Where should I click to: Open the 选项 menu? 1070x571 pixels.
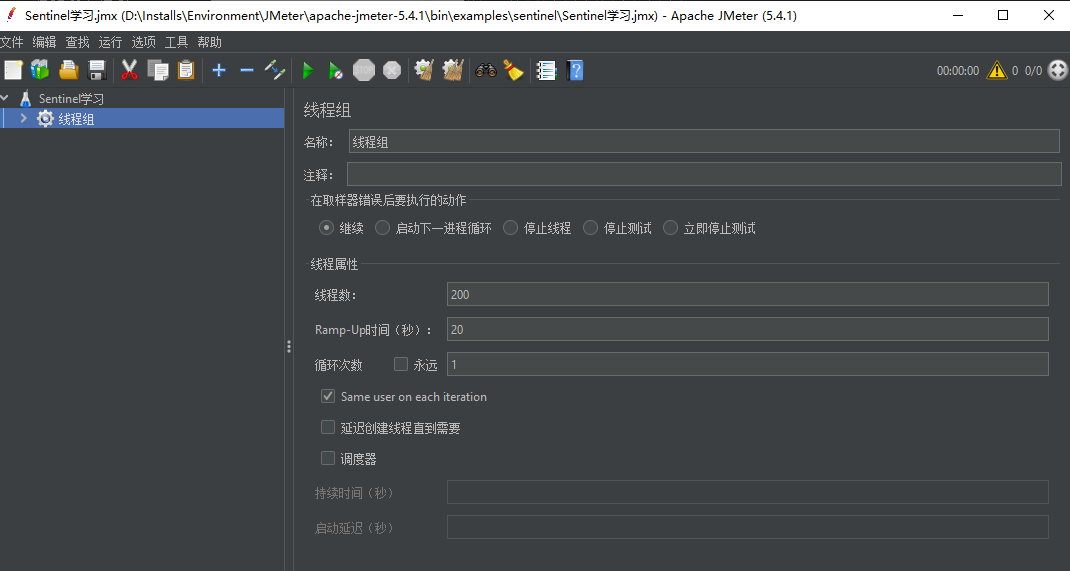[x=143, y=42]
